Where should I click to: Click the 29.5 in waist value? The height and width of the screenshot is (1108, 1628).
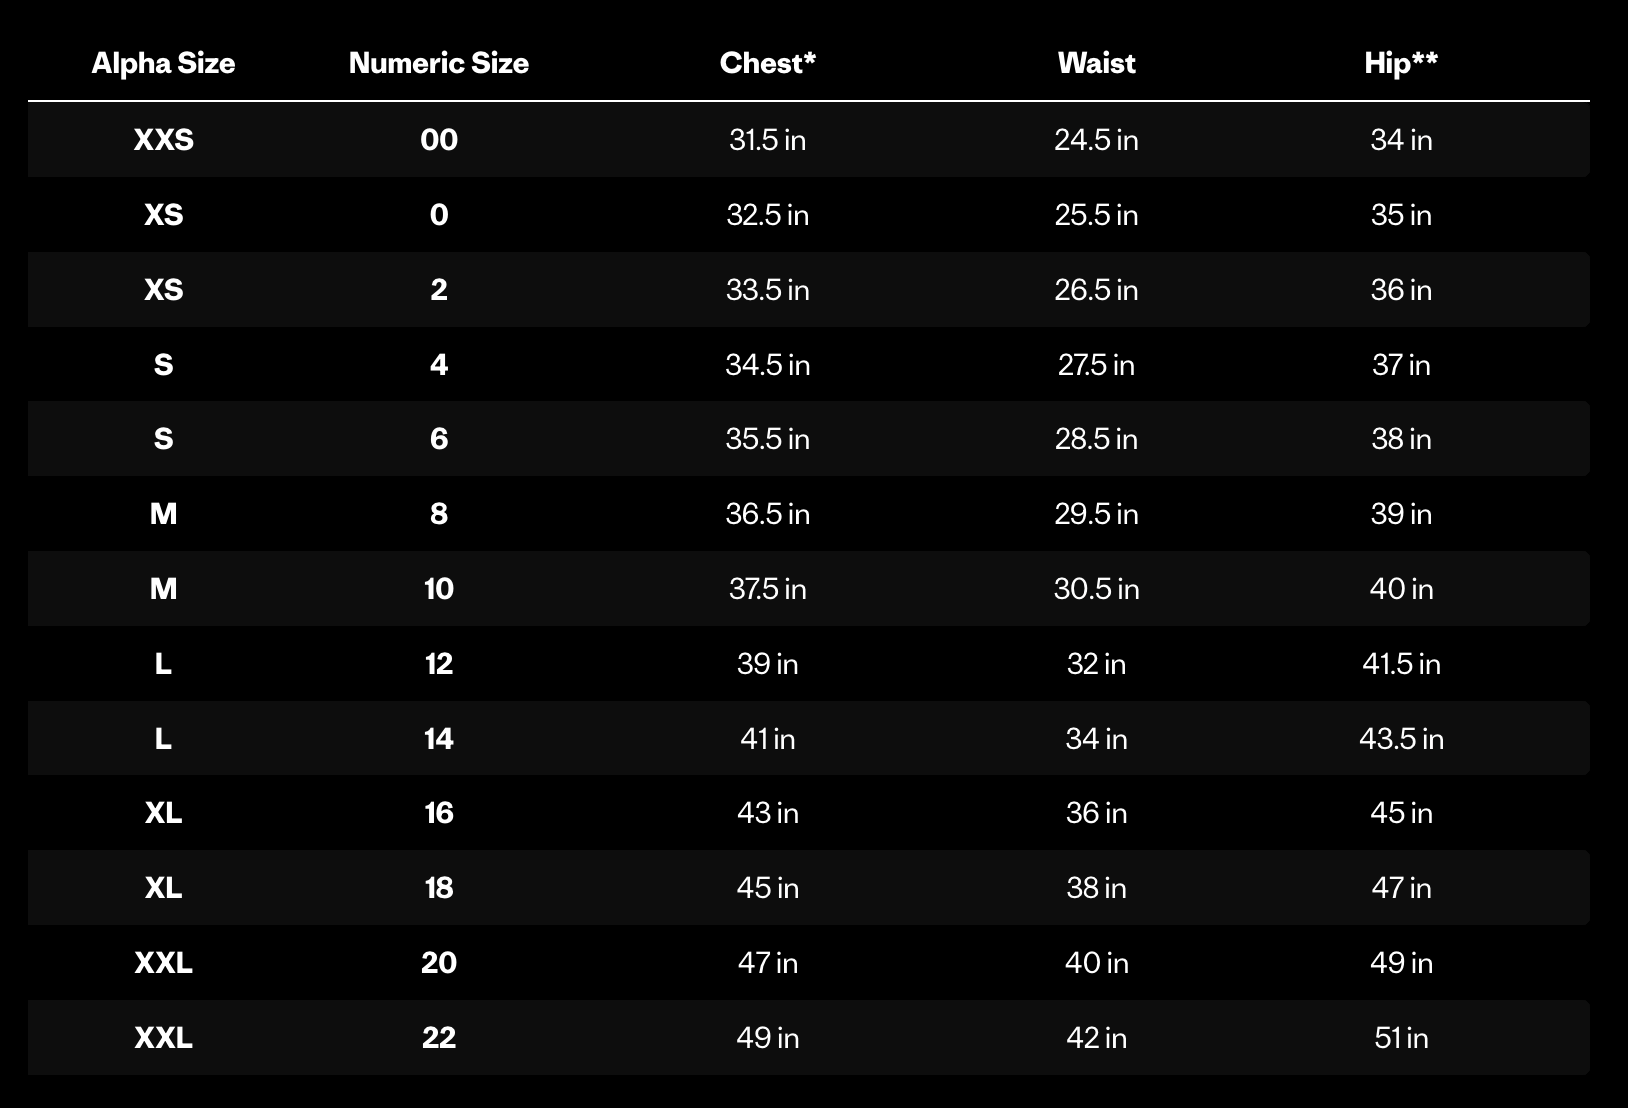pos(1096,514)
